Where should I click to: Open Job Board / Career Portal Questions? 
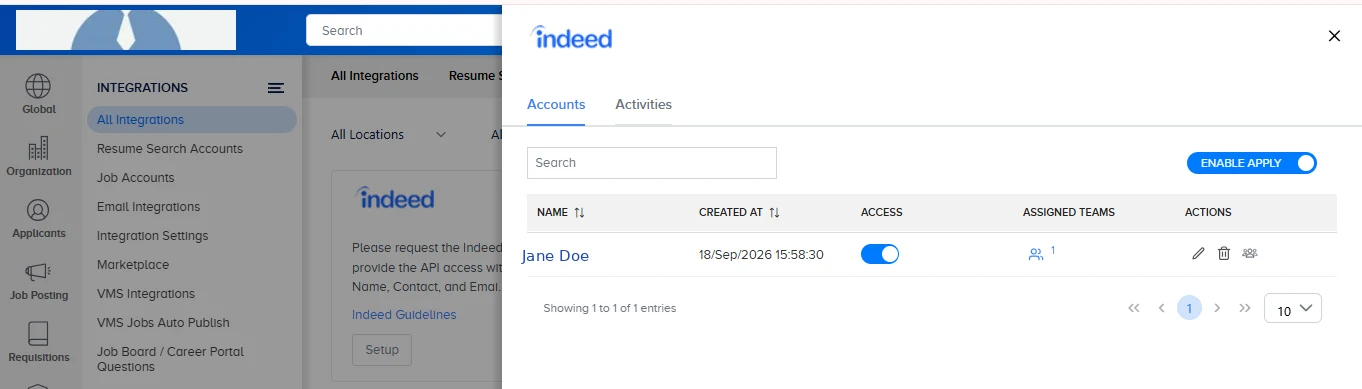pos(171,359)
